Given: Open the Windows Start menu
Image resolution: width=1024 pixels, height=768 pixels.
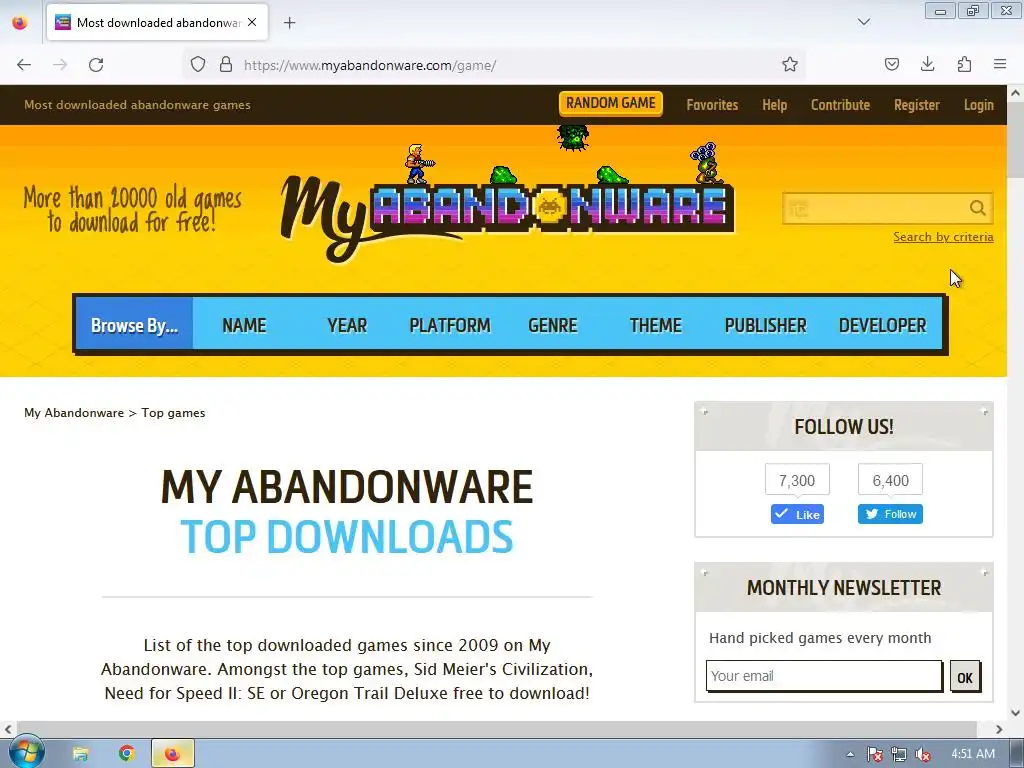Looking at the screenshot, I should click(x=26, y=753).
